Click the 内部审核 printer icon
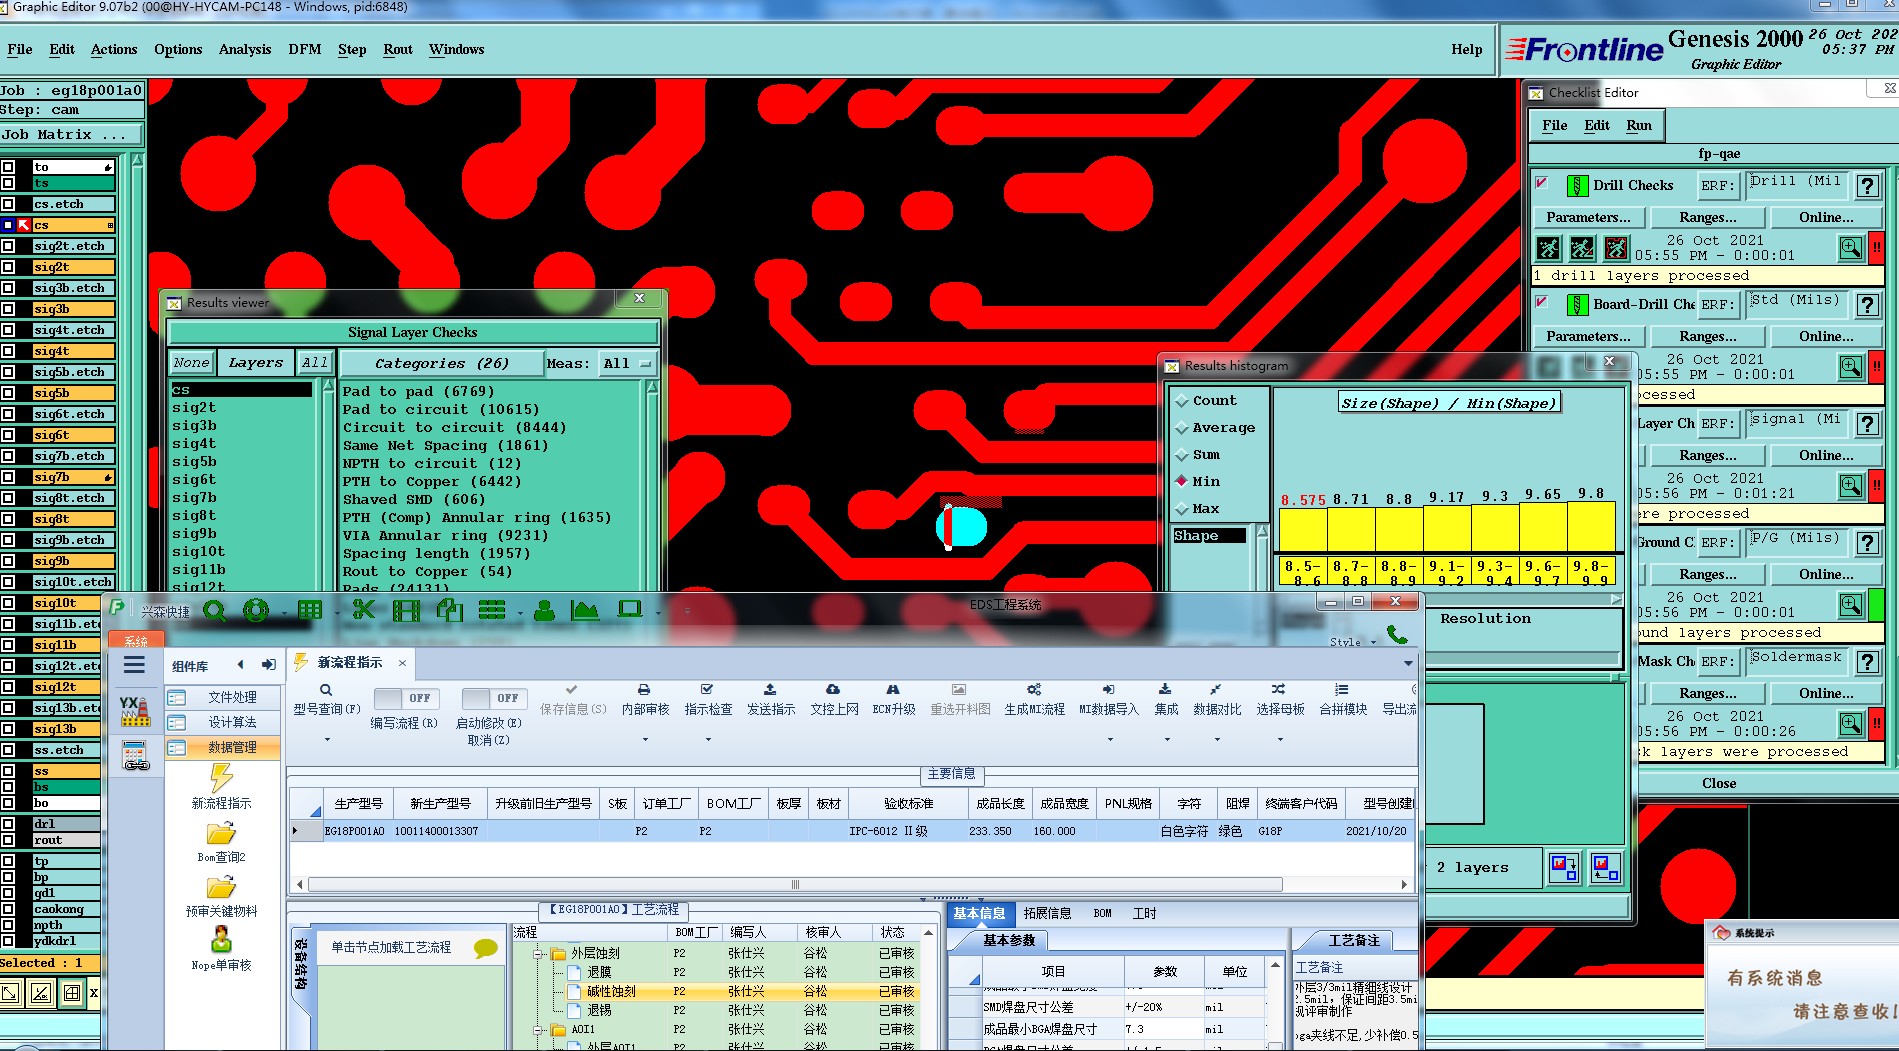The image size is (1899, 1051). (644, 690)
